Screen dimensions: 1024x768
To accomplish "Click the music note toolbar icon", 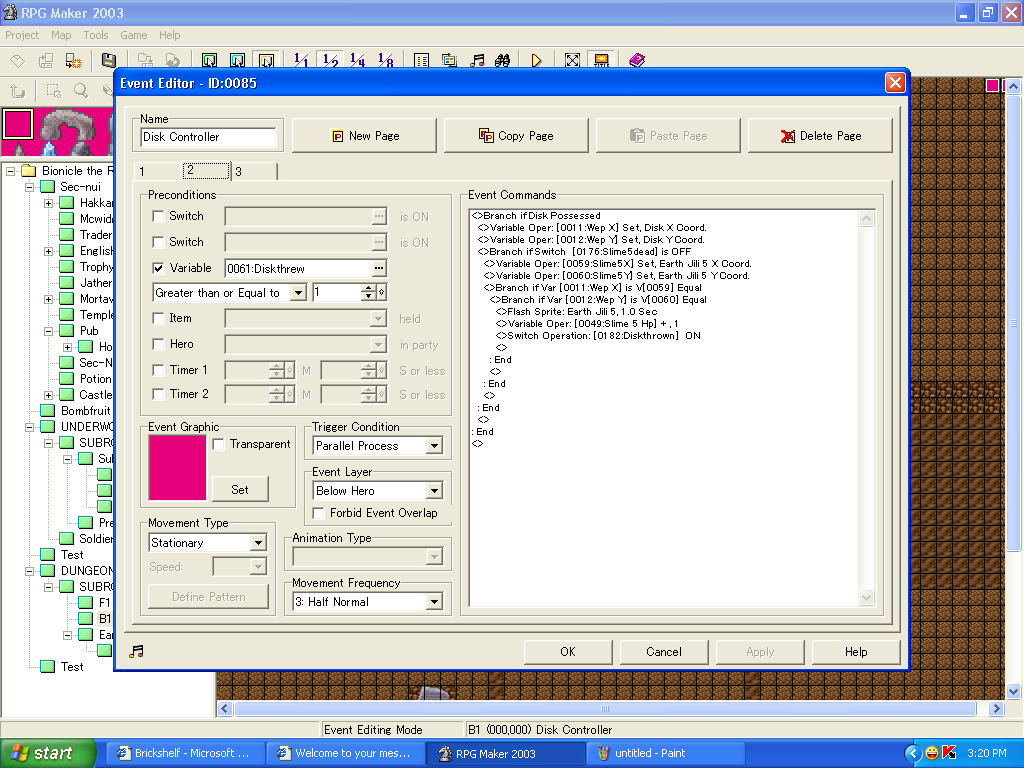I will [478, 61].
